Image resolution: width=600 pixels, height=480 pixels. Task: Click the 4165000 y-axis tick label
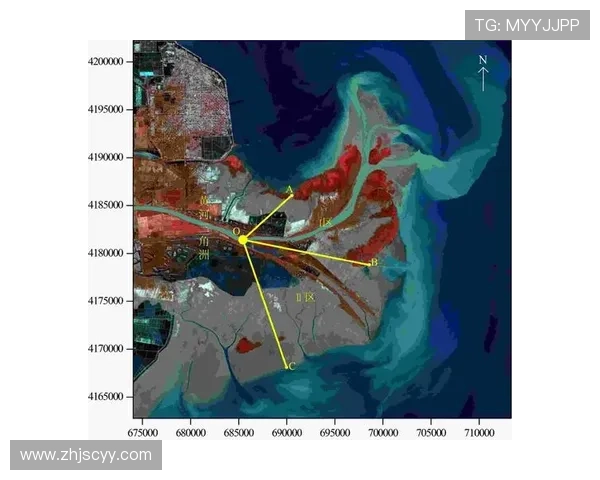tap(105, 397)
